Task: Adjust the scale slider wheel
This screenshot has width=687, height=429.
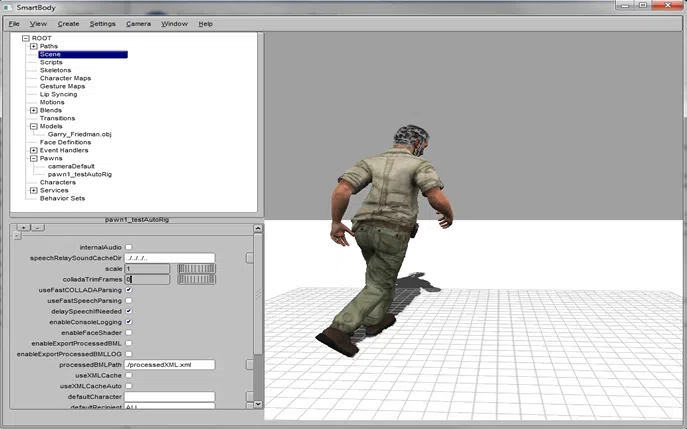Action: tap(197, 268)
